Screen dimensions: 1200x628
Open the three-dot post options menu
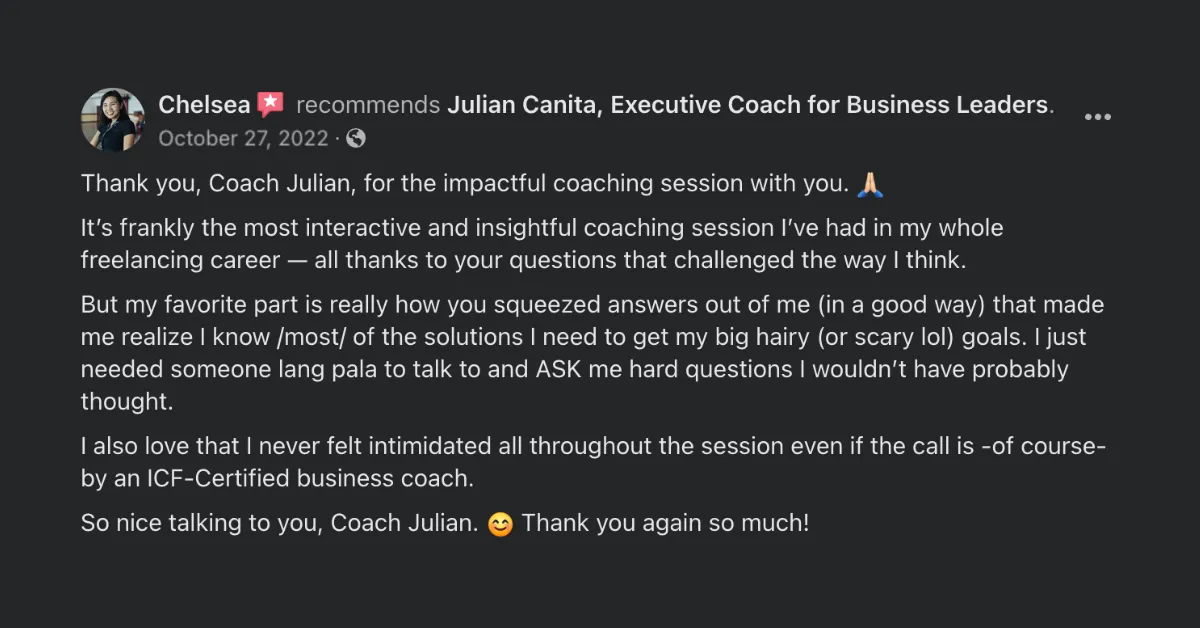(1098, 117)
